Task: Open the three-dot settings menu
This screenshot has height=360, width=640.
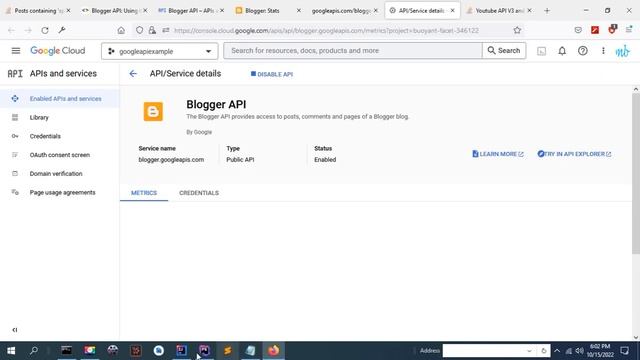Action: 603,51
